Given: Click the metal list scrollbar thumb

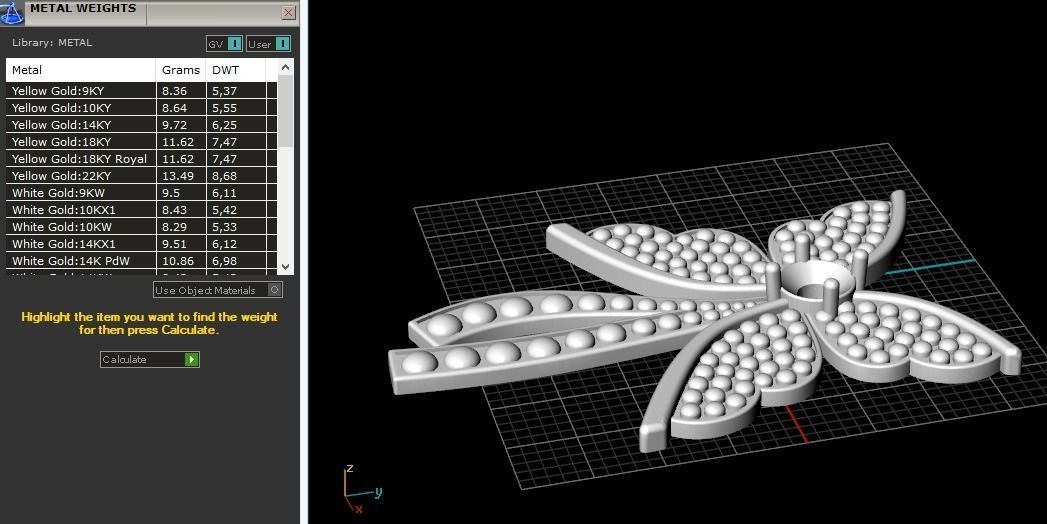Looking at the screenshot, I should point(285,111).
